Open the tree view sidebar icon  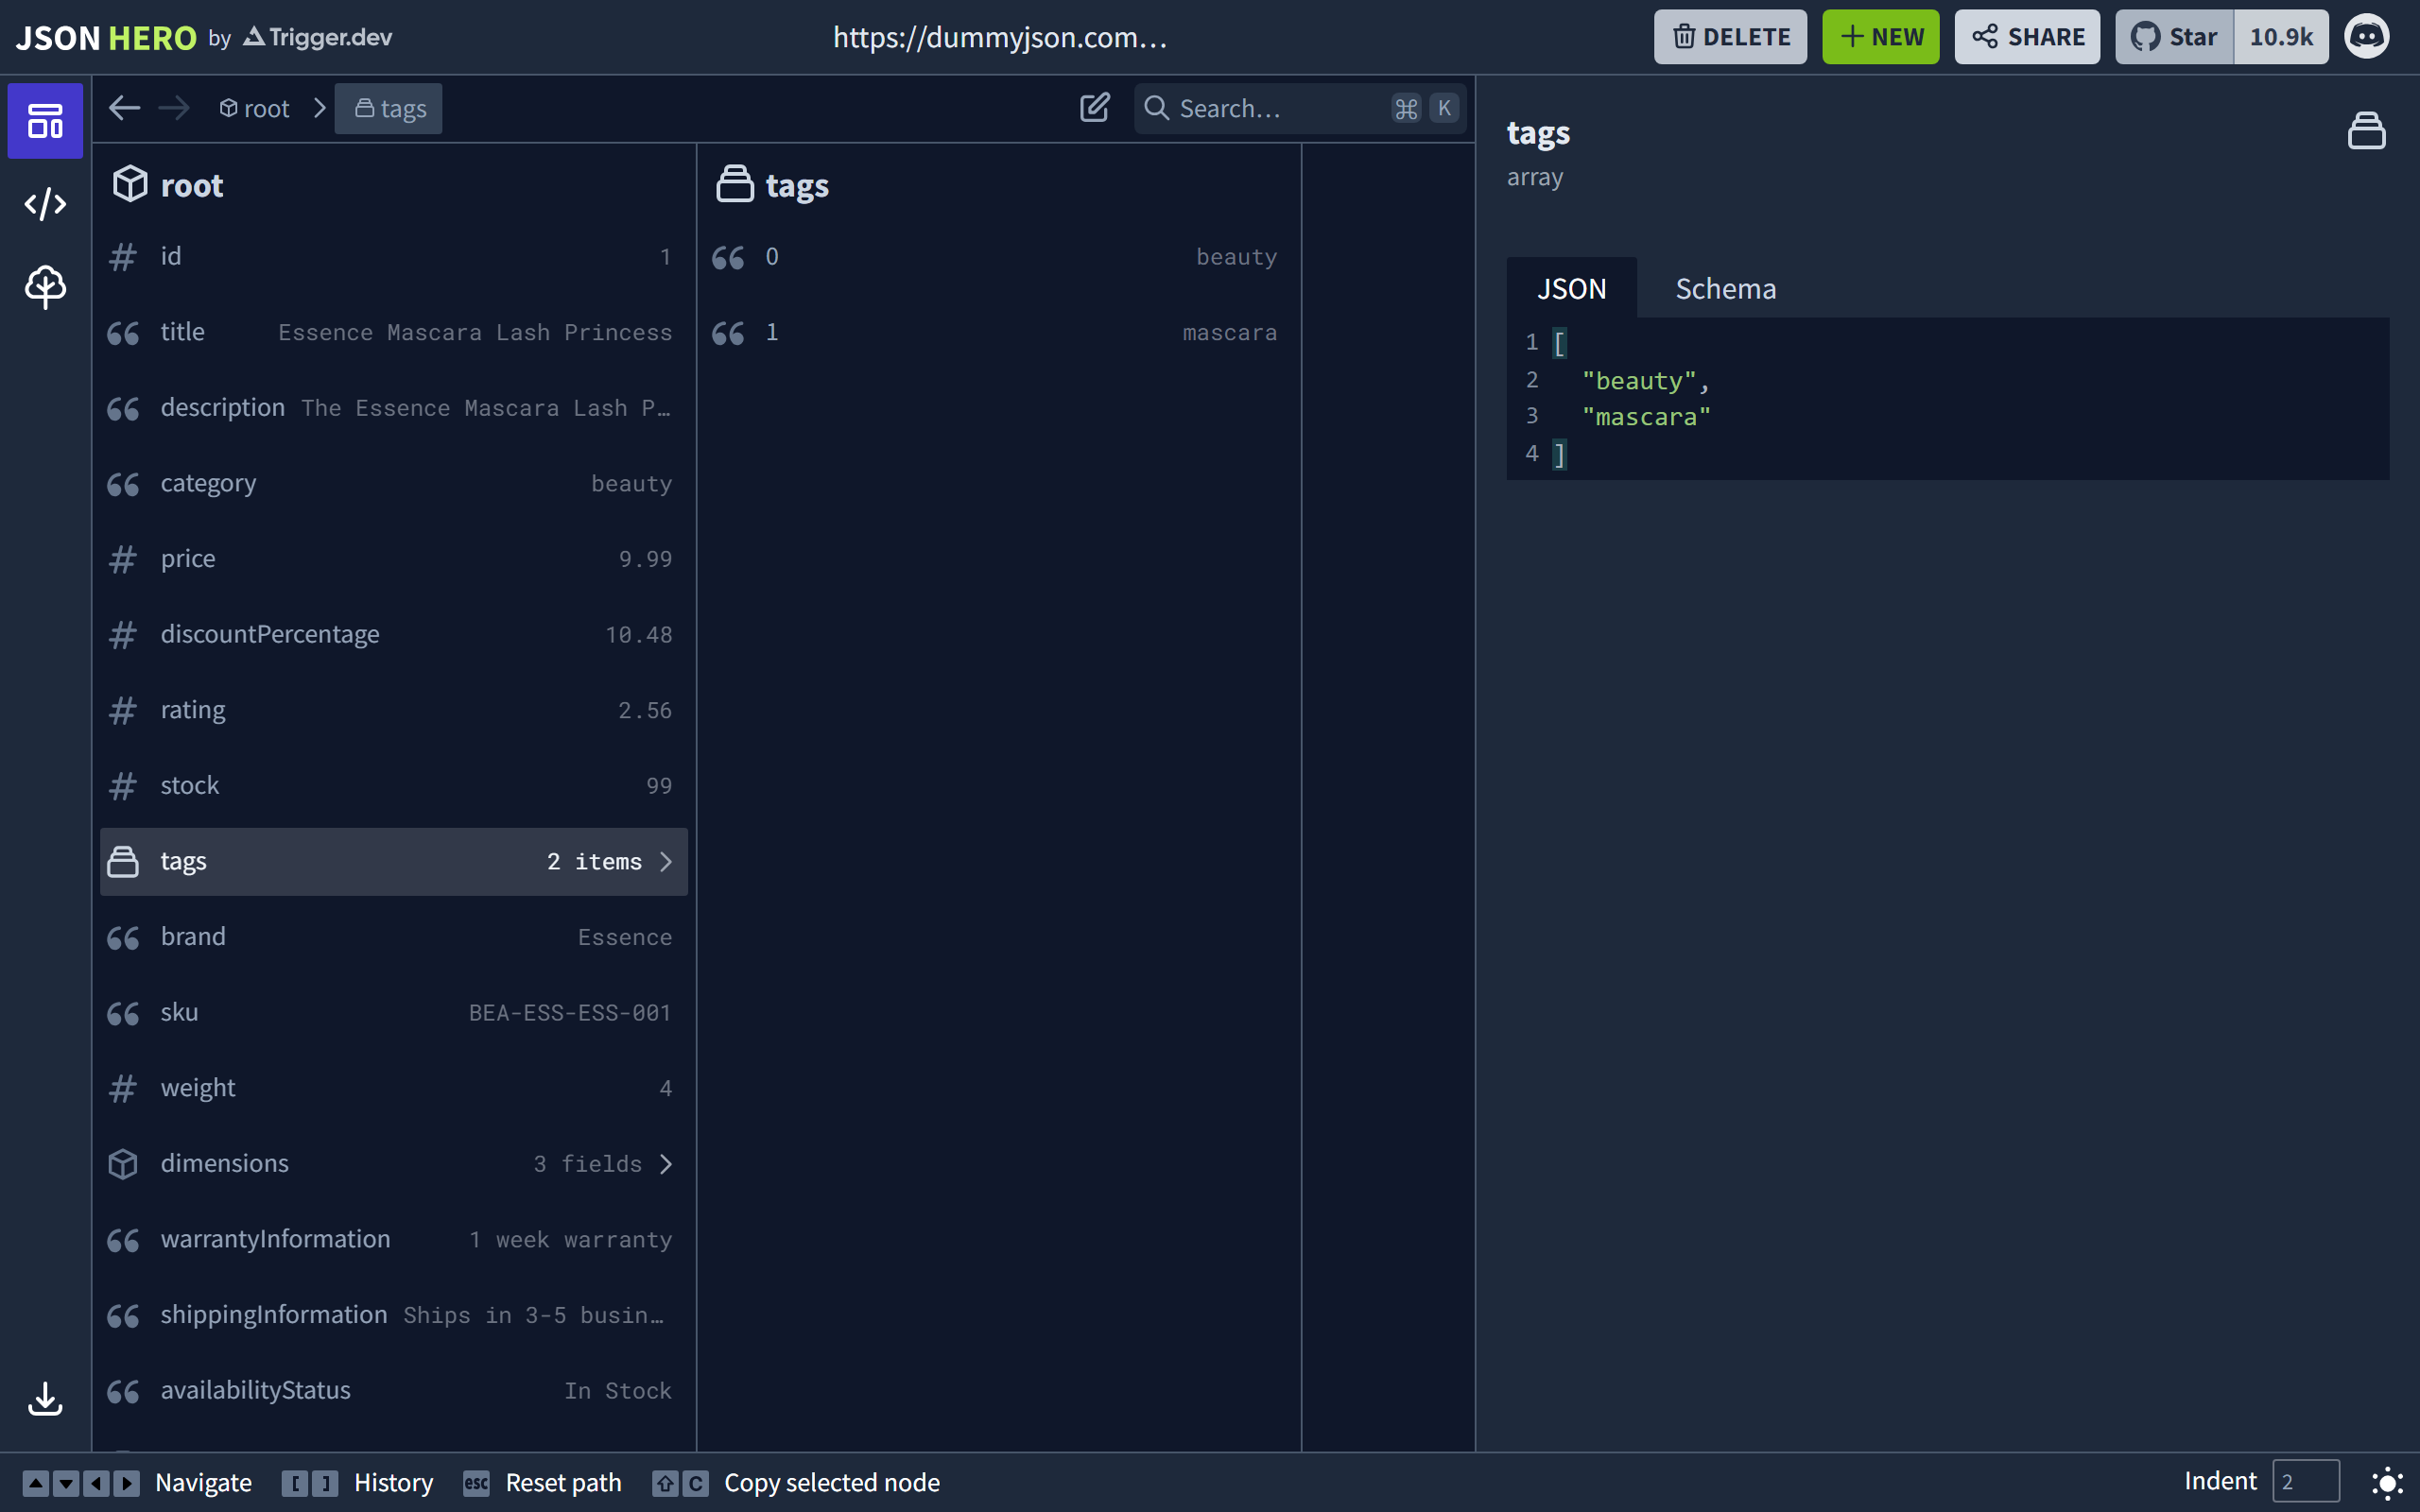click(45, 287)
